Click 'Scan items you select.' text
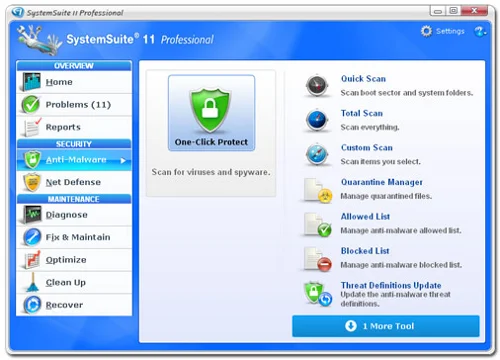The height and width of the screenshot is (360, 500). pos(380,161)
